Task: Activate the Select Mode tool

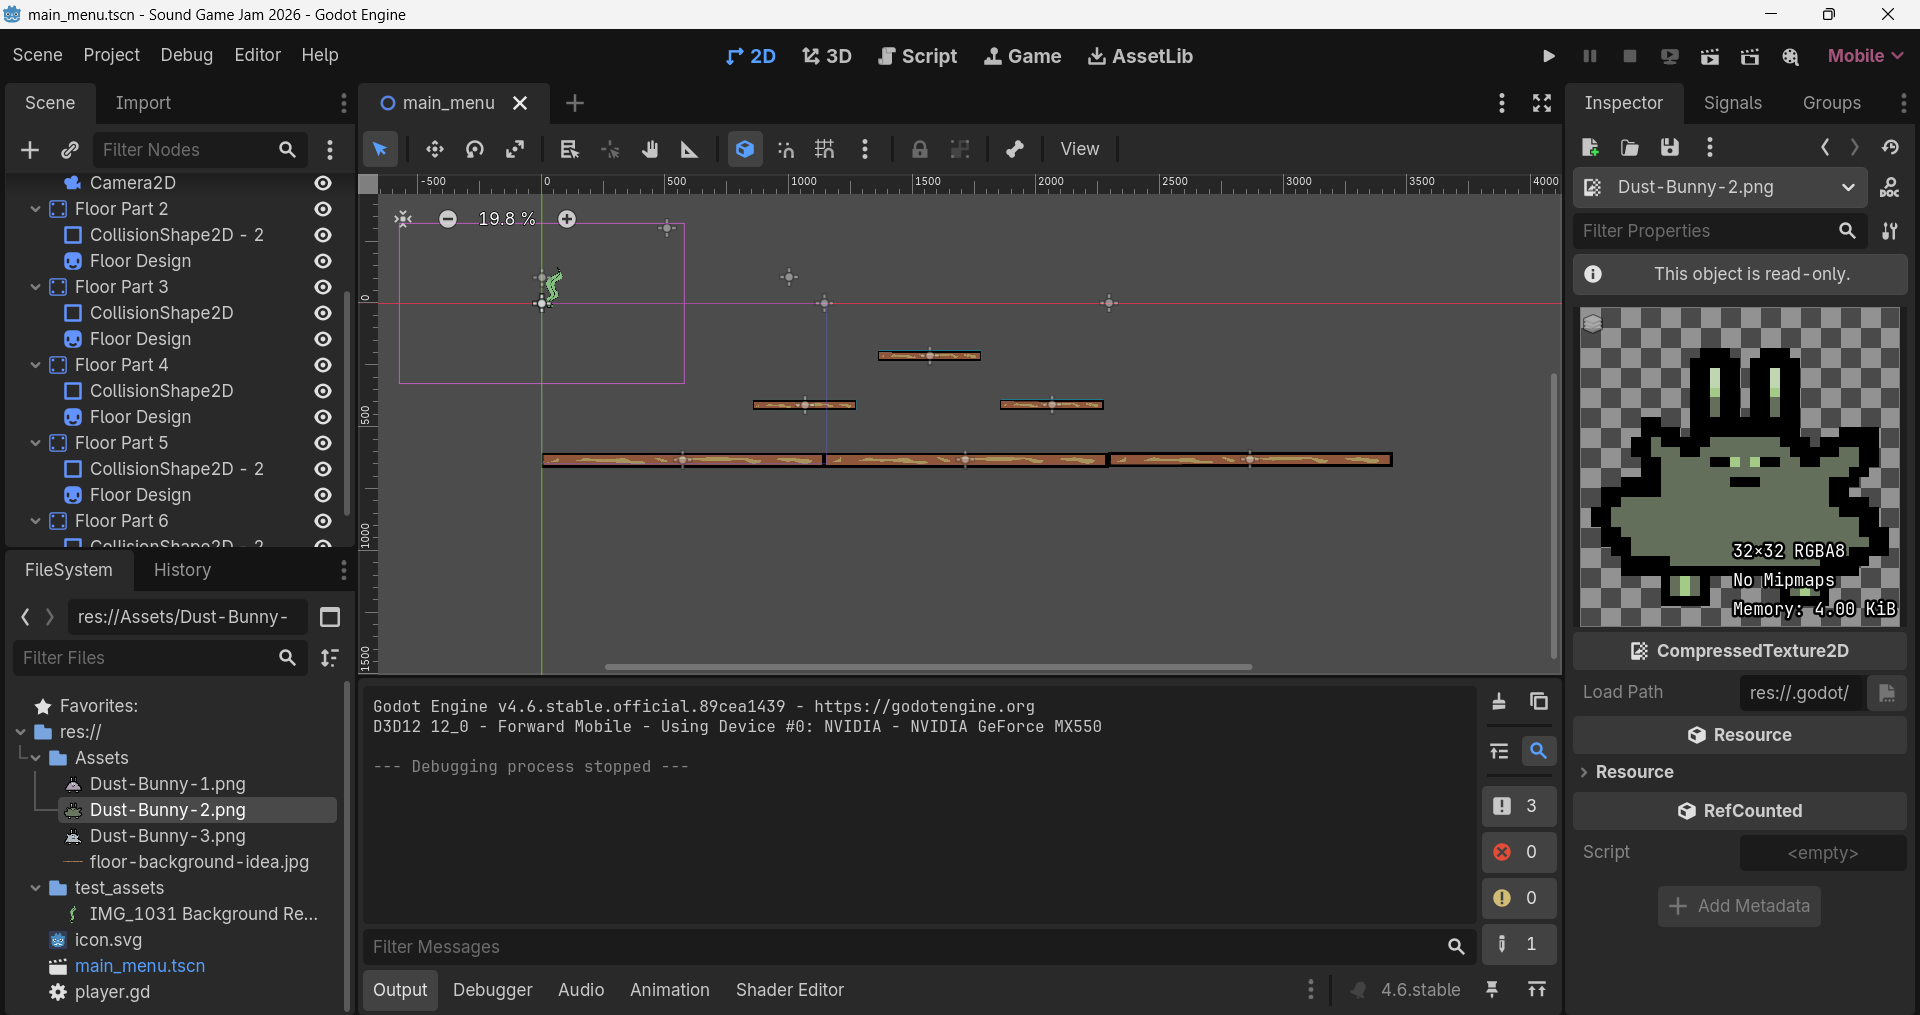Action: (380, 149)
